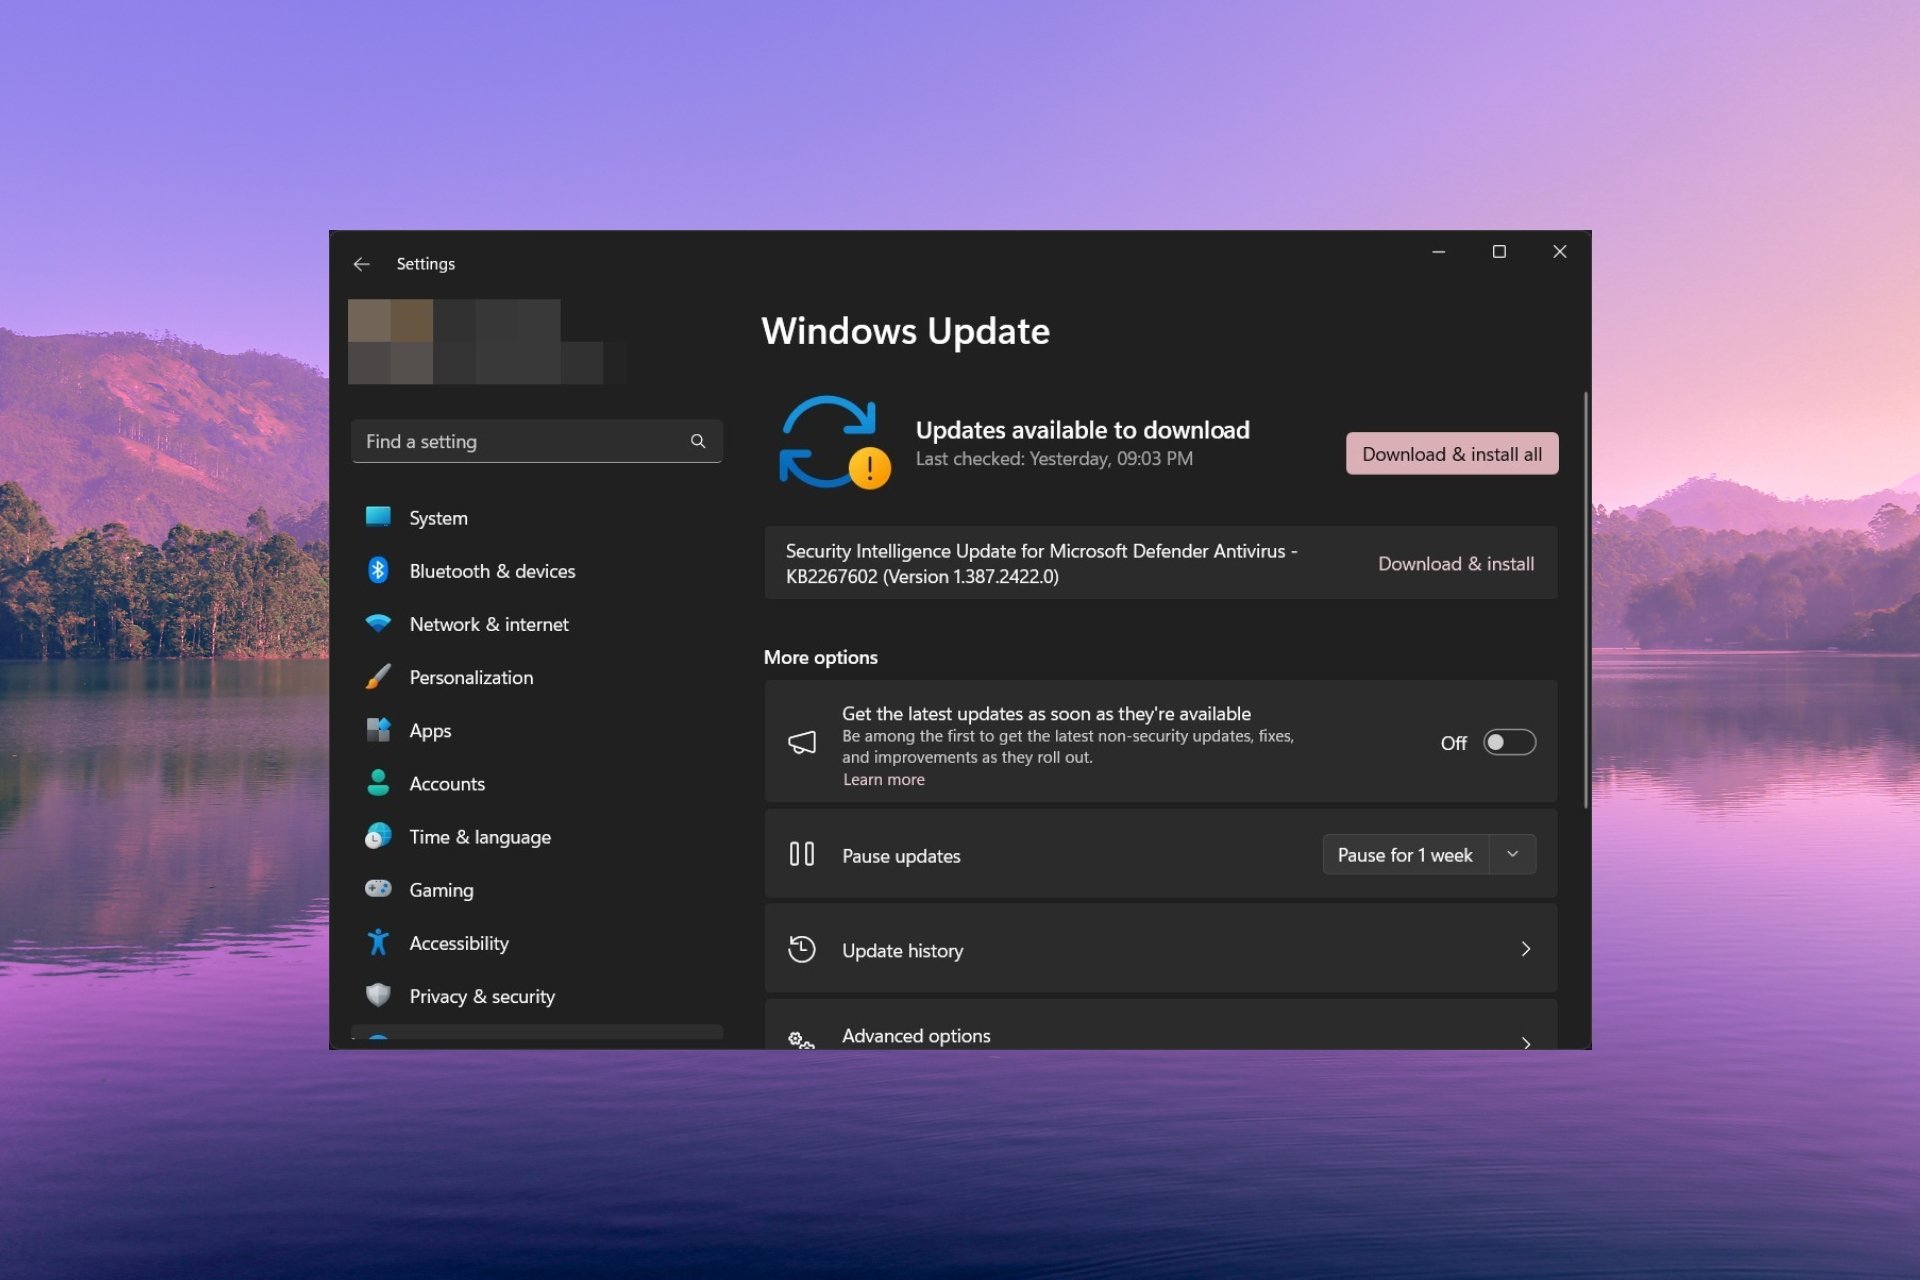Click the Personalization paintbrush icon

point(378,677)
